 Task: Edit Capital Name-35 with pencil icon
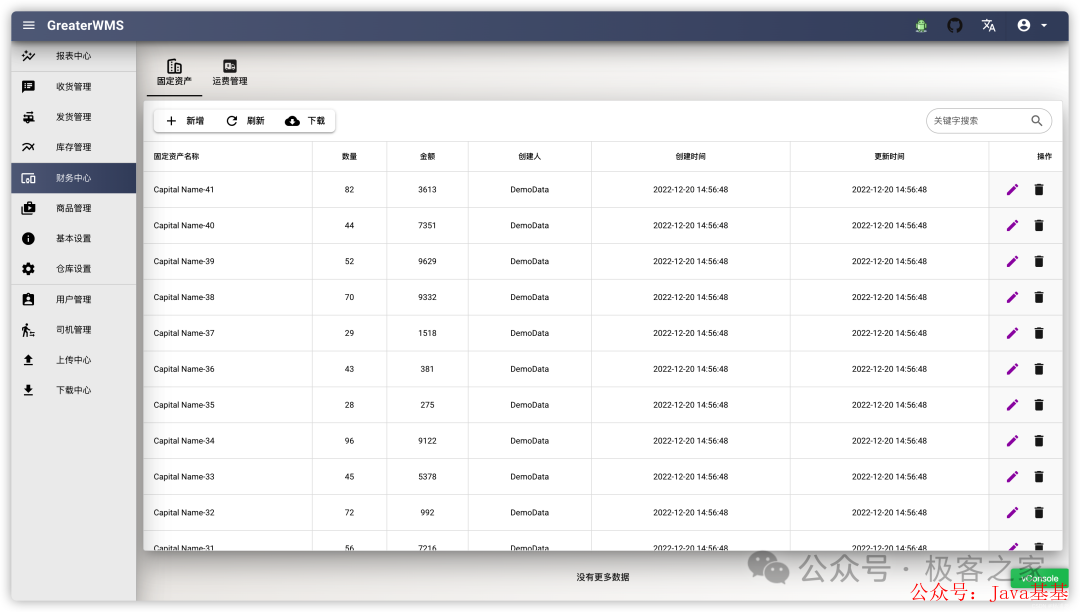pyautogui.click(x=1012, y=405)
